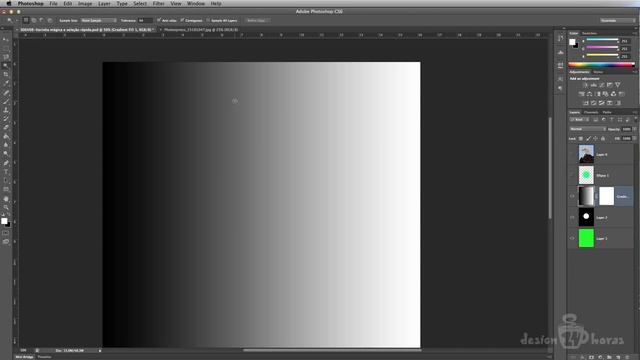Open the Mini Bridge tab
Viewport: 640px width, 360px height.
tap(24, 357)
